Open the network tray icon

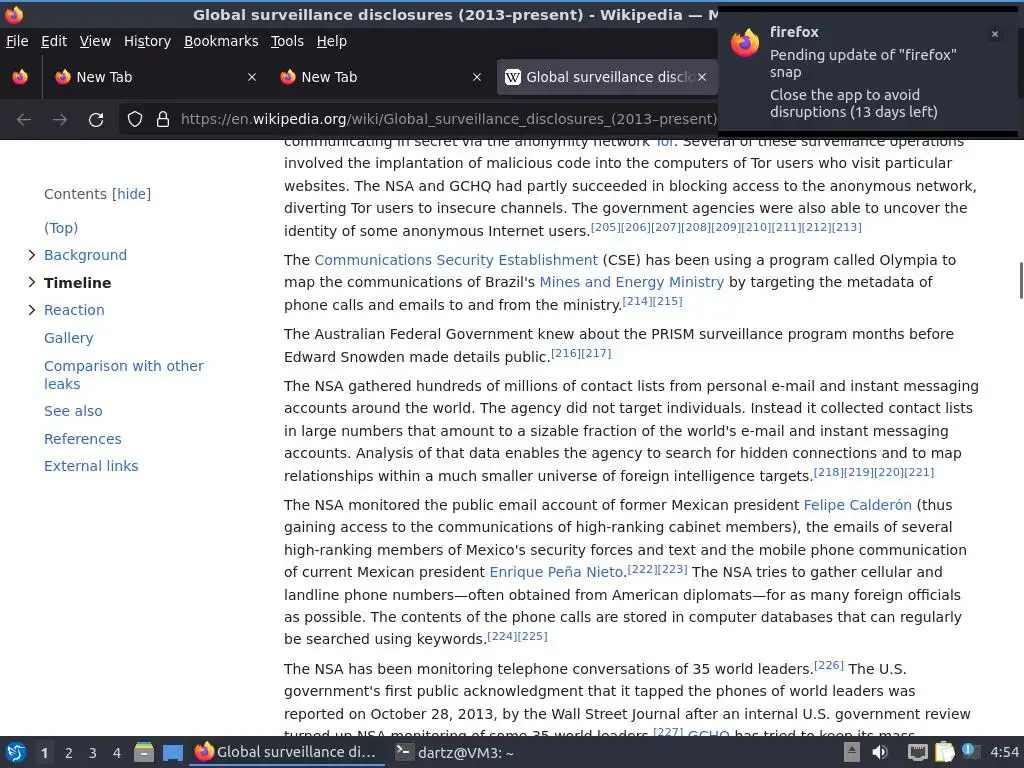pyautogui.click(x=917, y=752)
